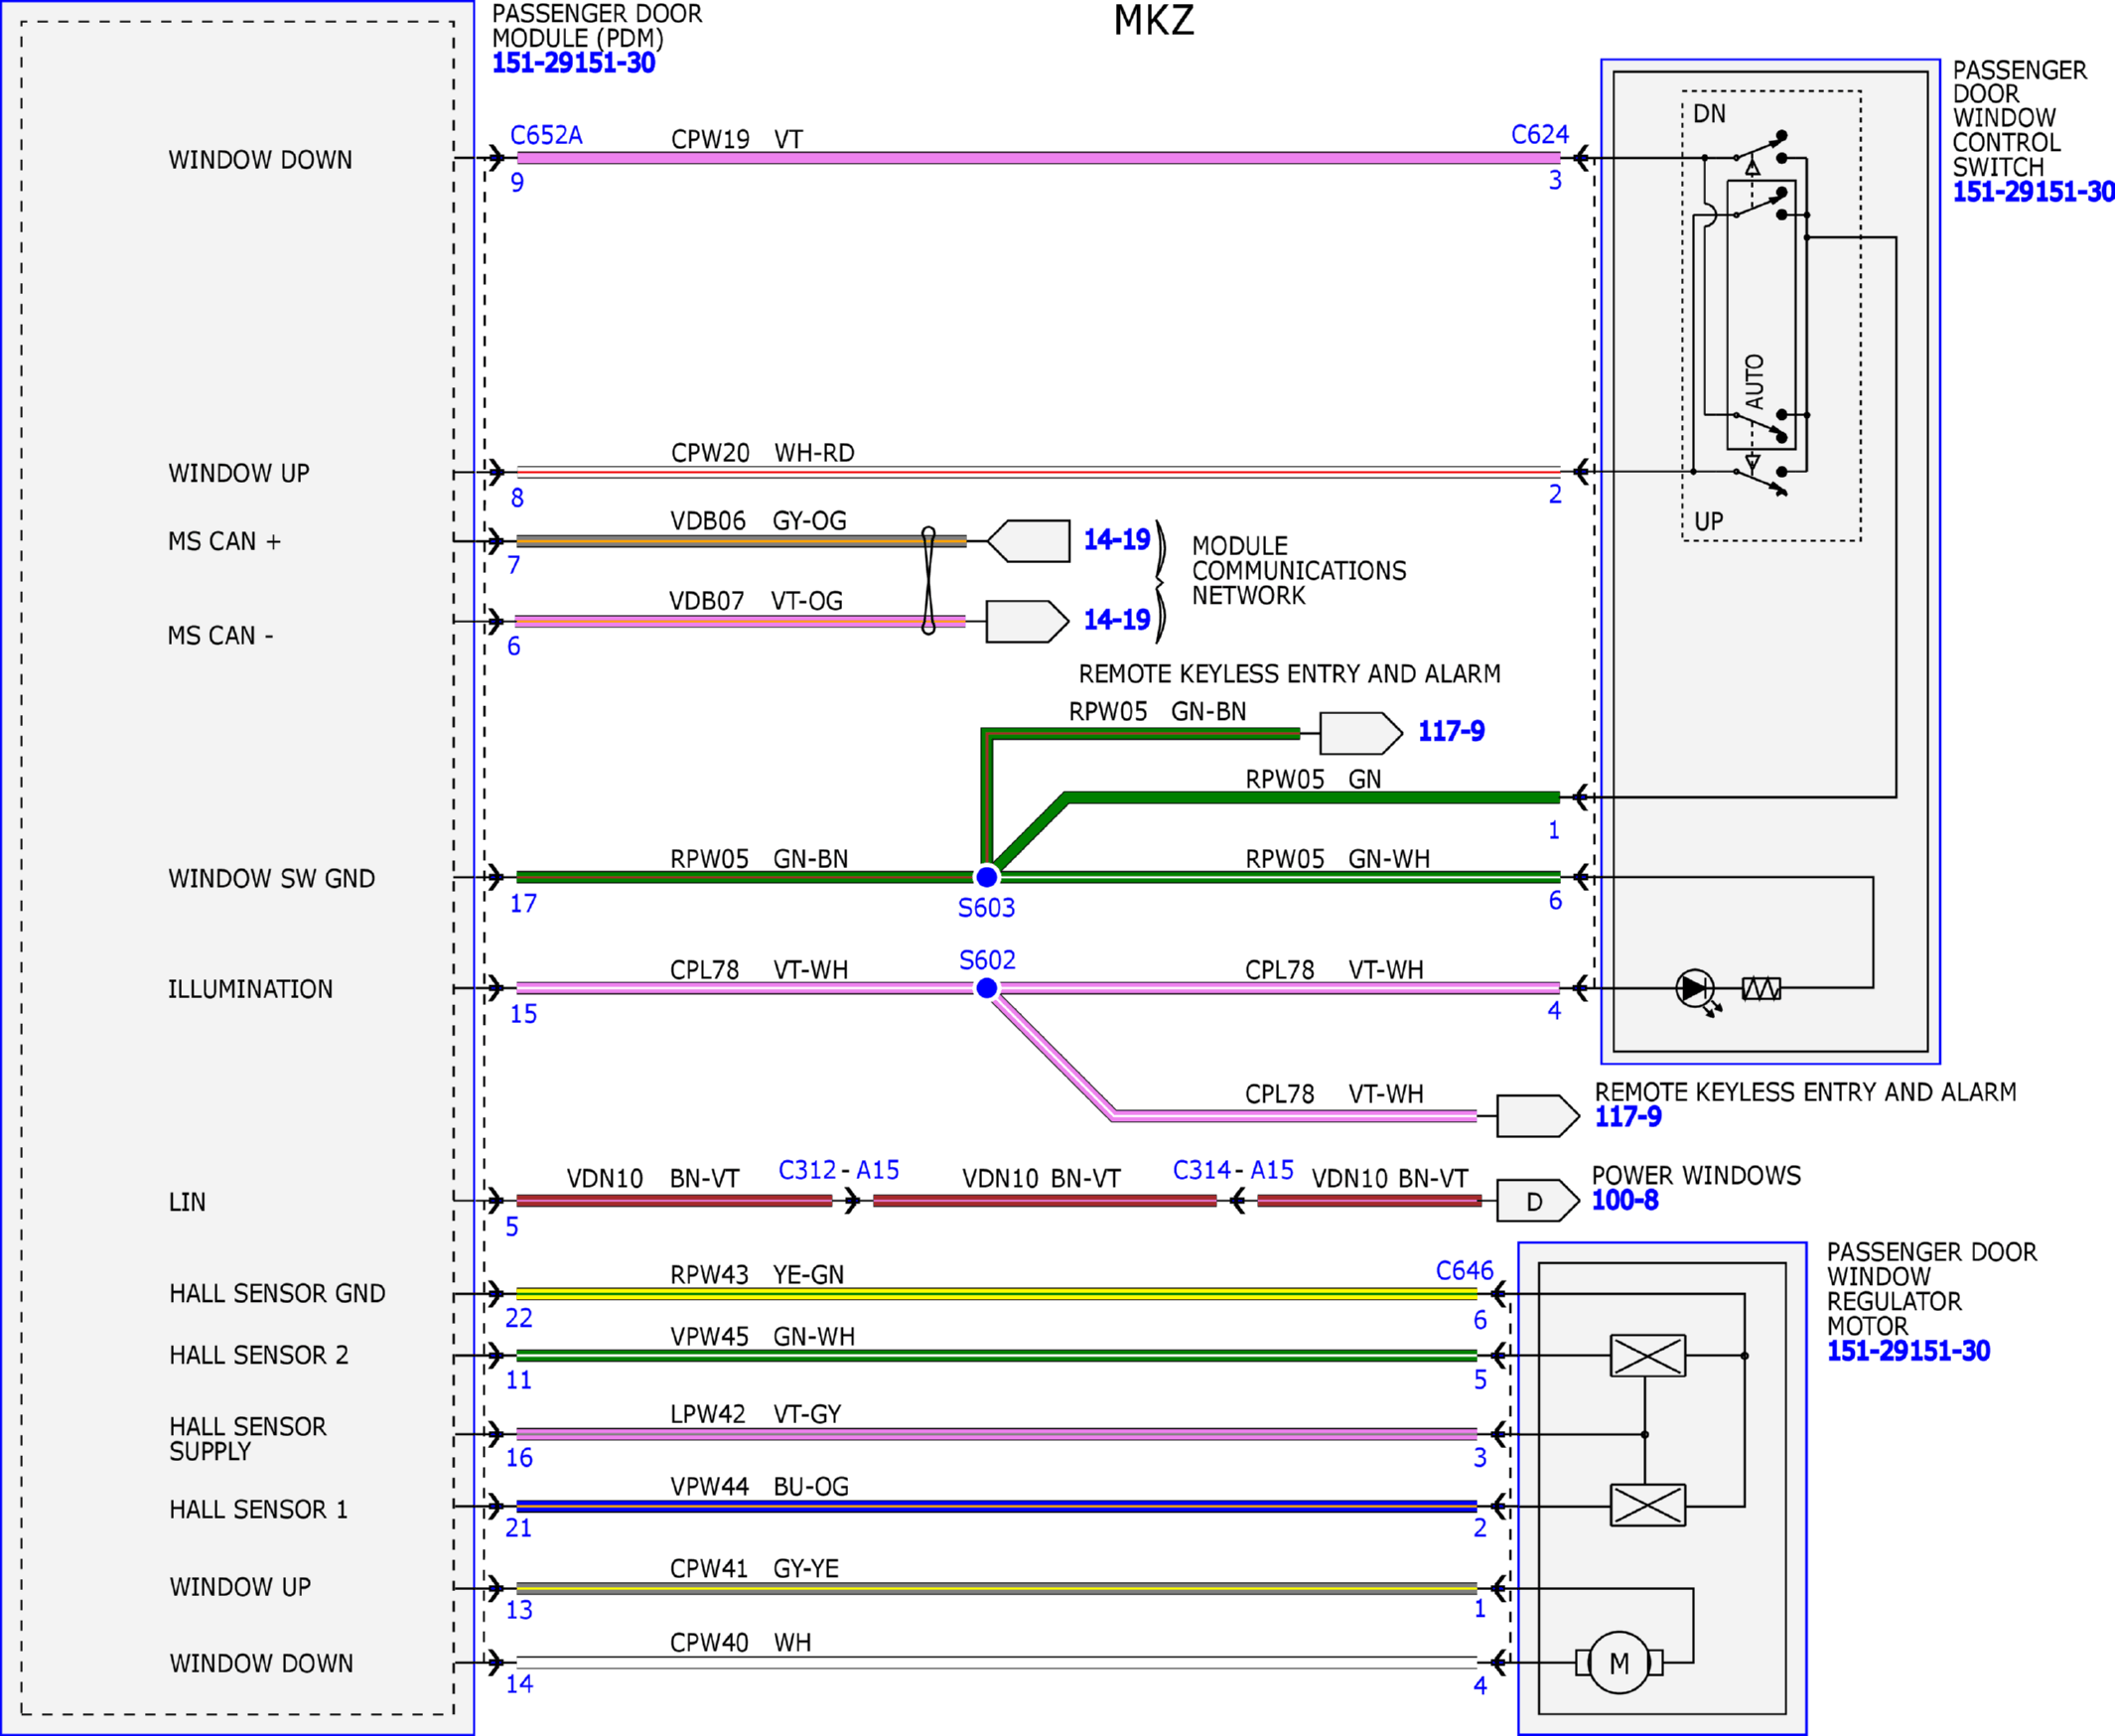Open 117-9 link under Remote Keyless Entry label
The height and width of the screenshot is (1736, 2115).
[x=1628, y=1117]
